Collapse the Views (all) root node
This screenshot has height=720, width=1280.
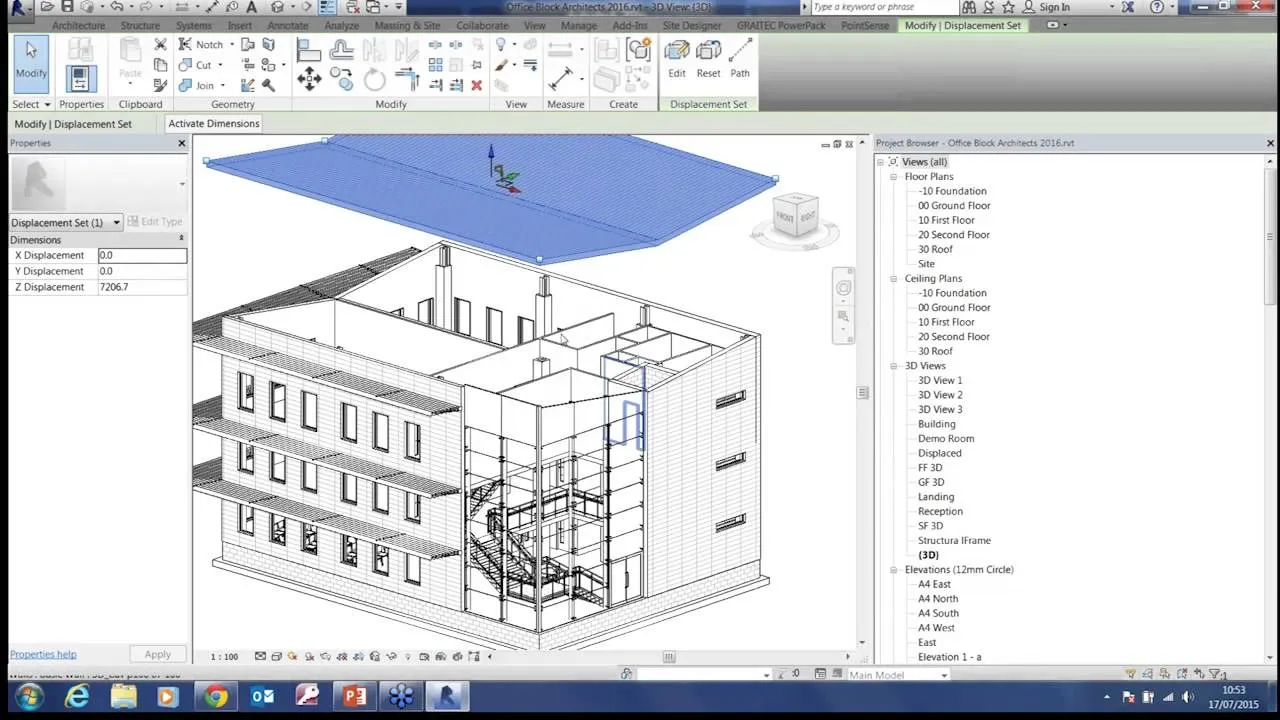coord(881,162)
